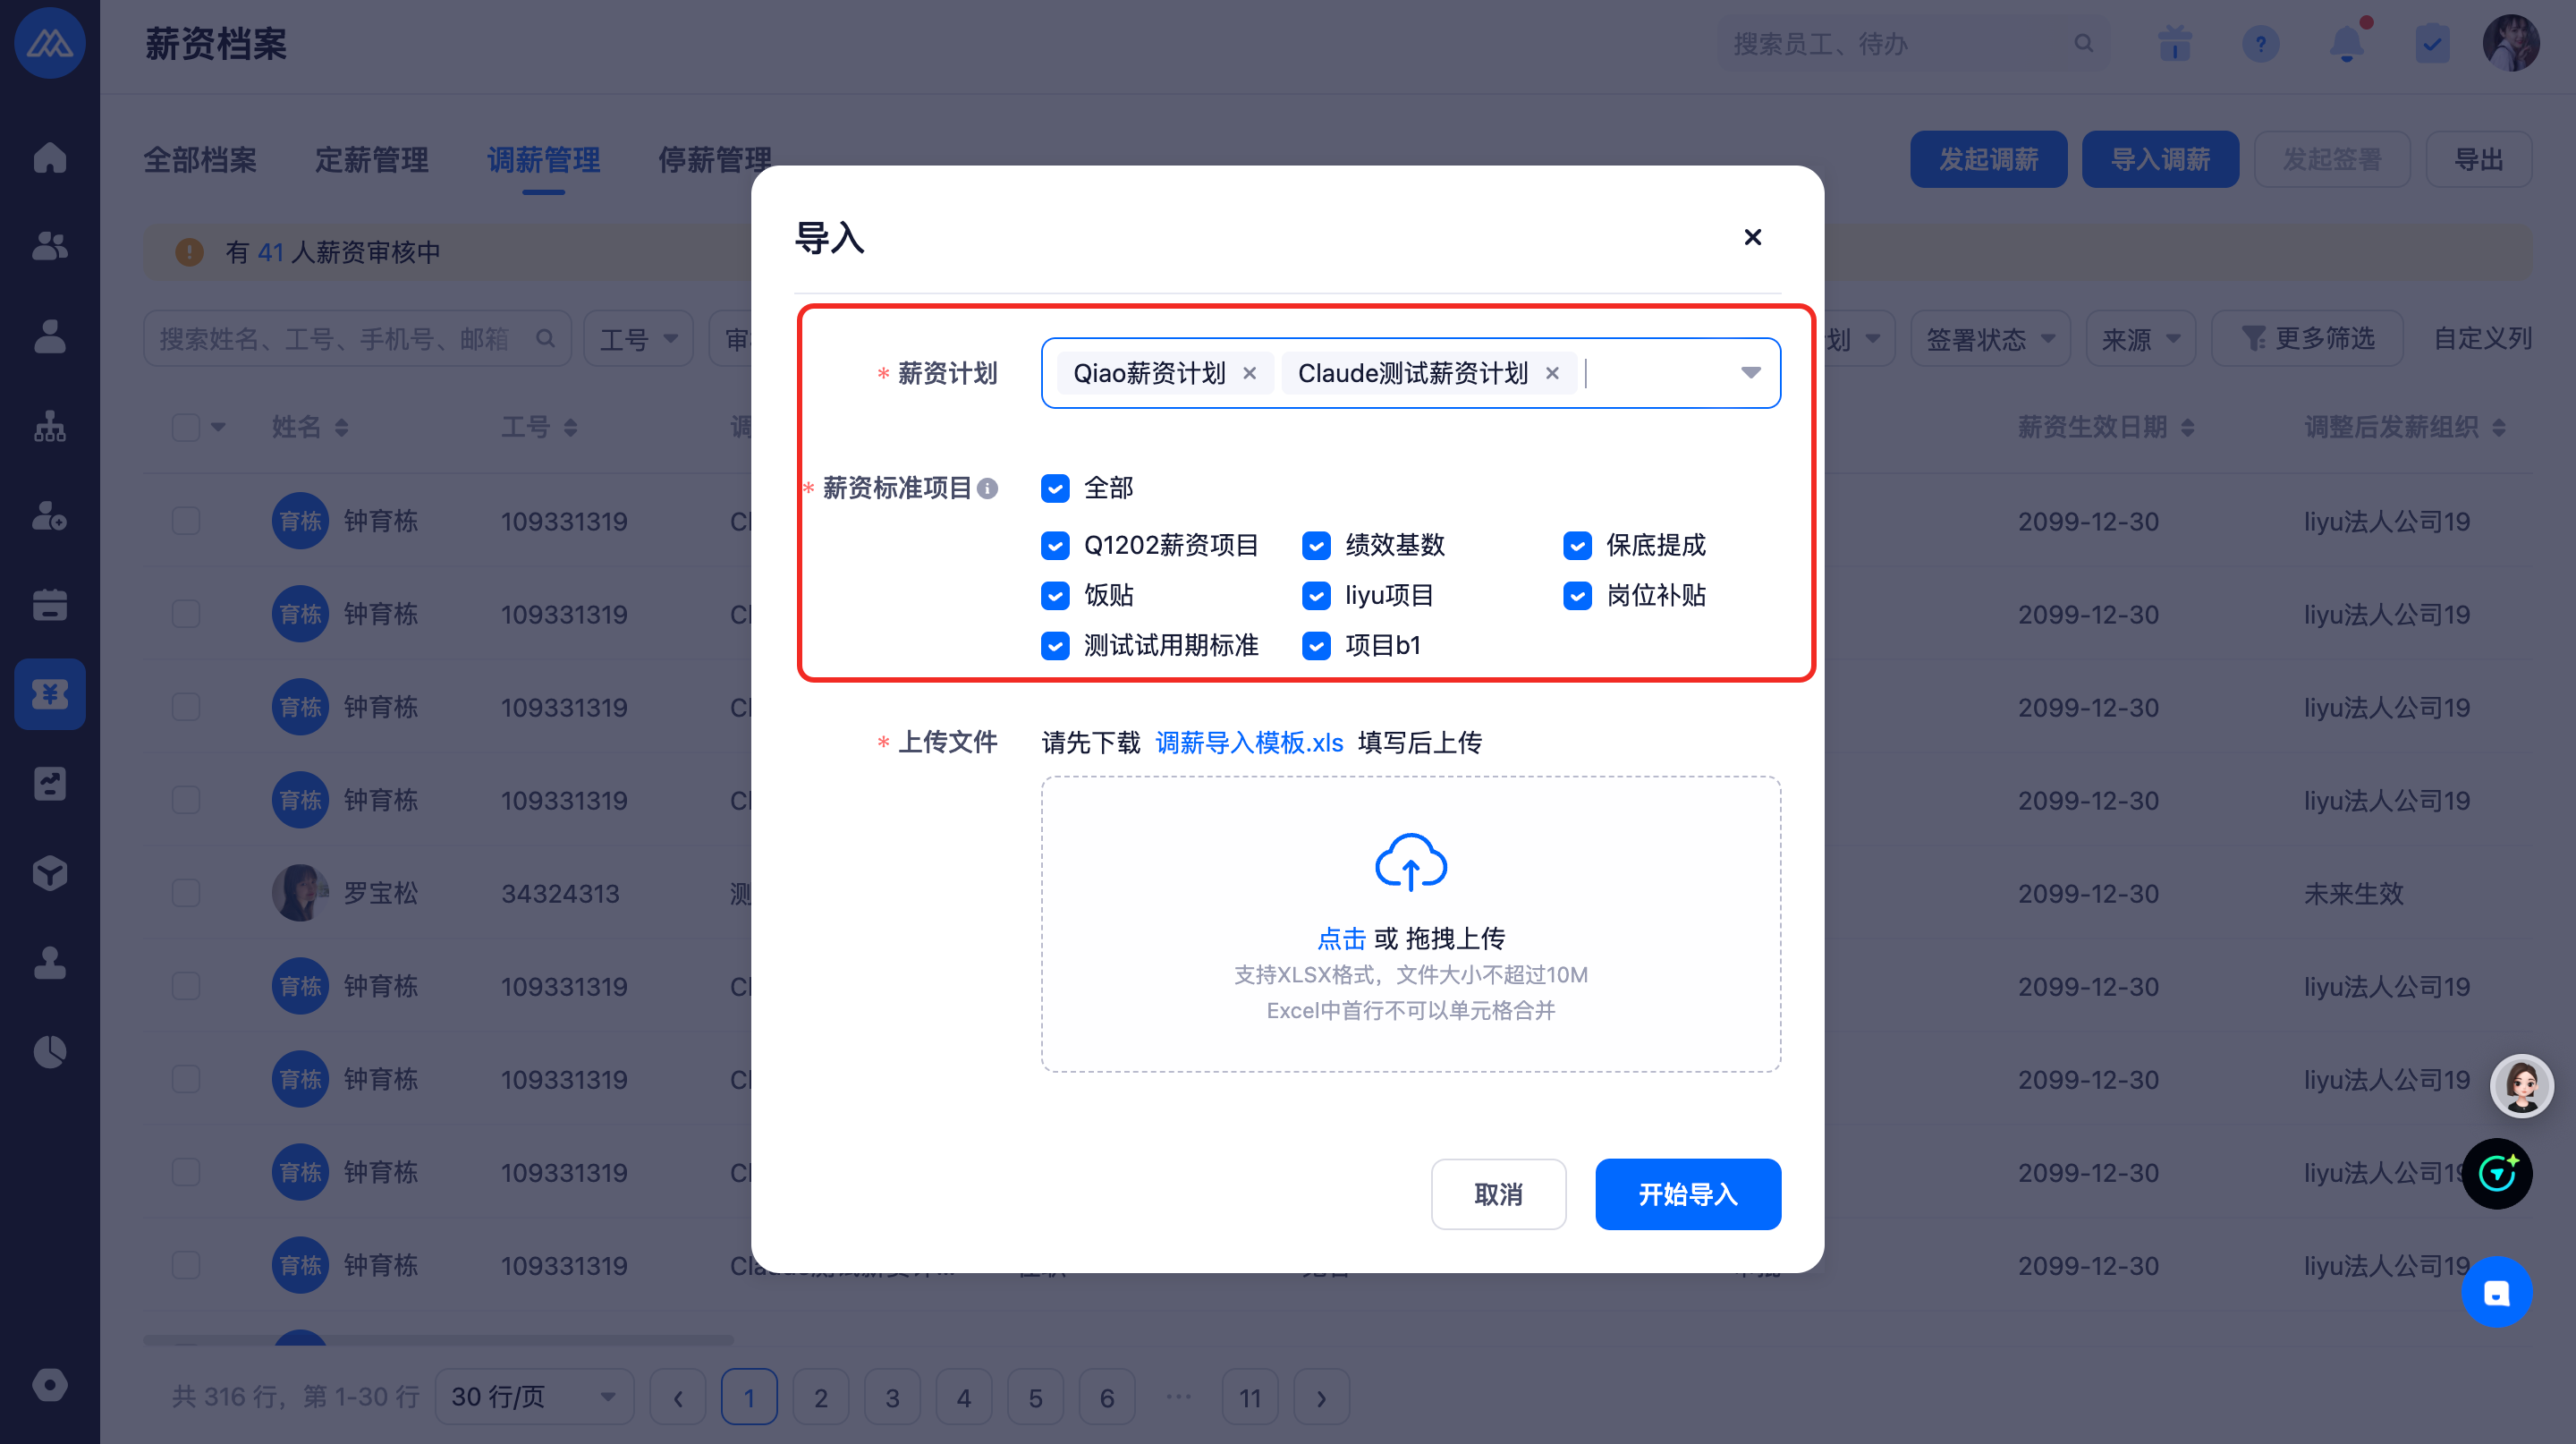This screenshot has width=2576, height=1444.
Task: Click the 开始导入 button
Action: [1687, 1194]
